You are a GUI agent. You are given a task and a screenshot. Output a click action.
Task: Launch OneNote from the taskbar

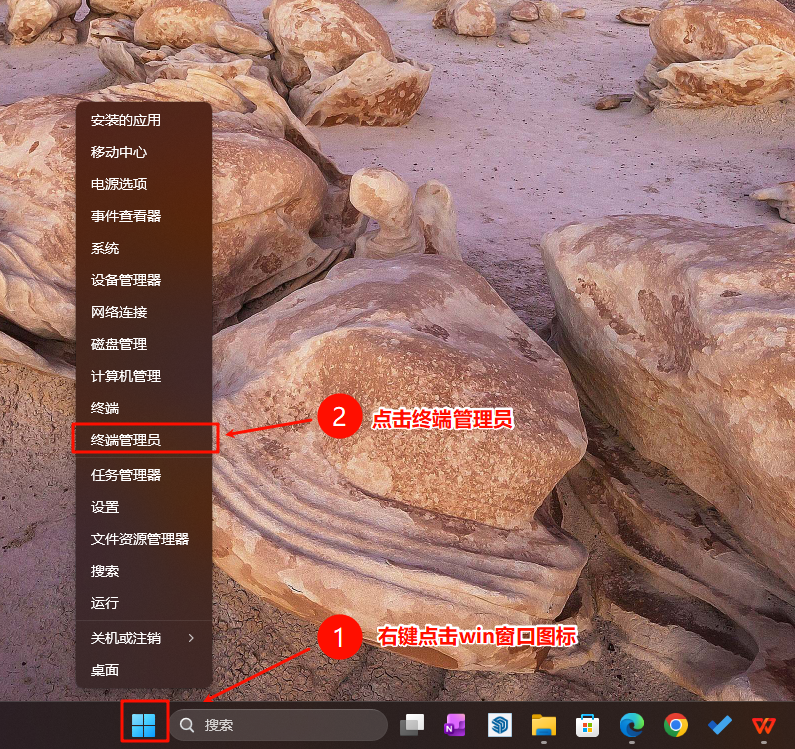(456, 725)
